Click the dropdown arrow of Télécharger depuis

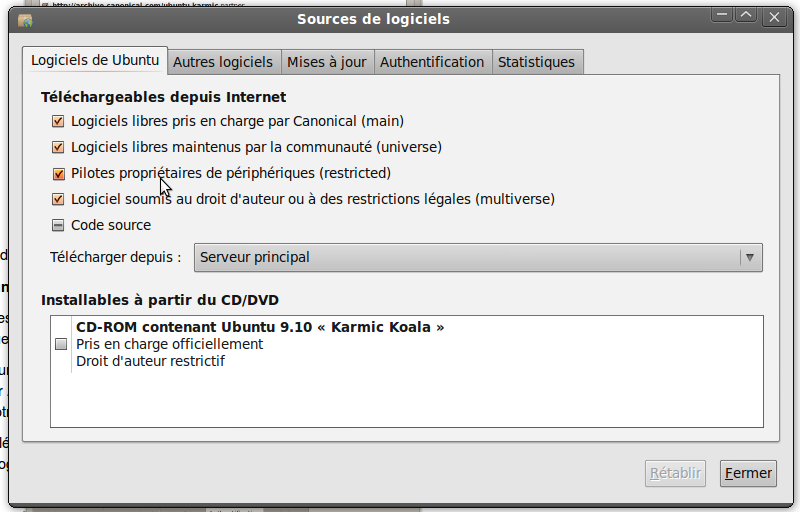(749, 258)
